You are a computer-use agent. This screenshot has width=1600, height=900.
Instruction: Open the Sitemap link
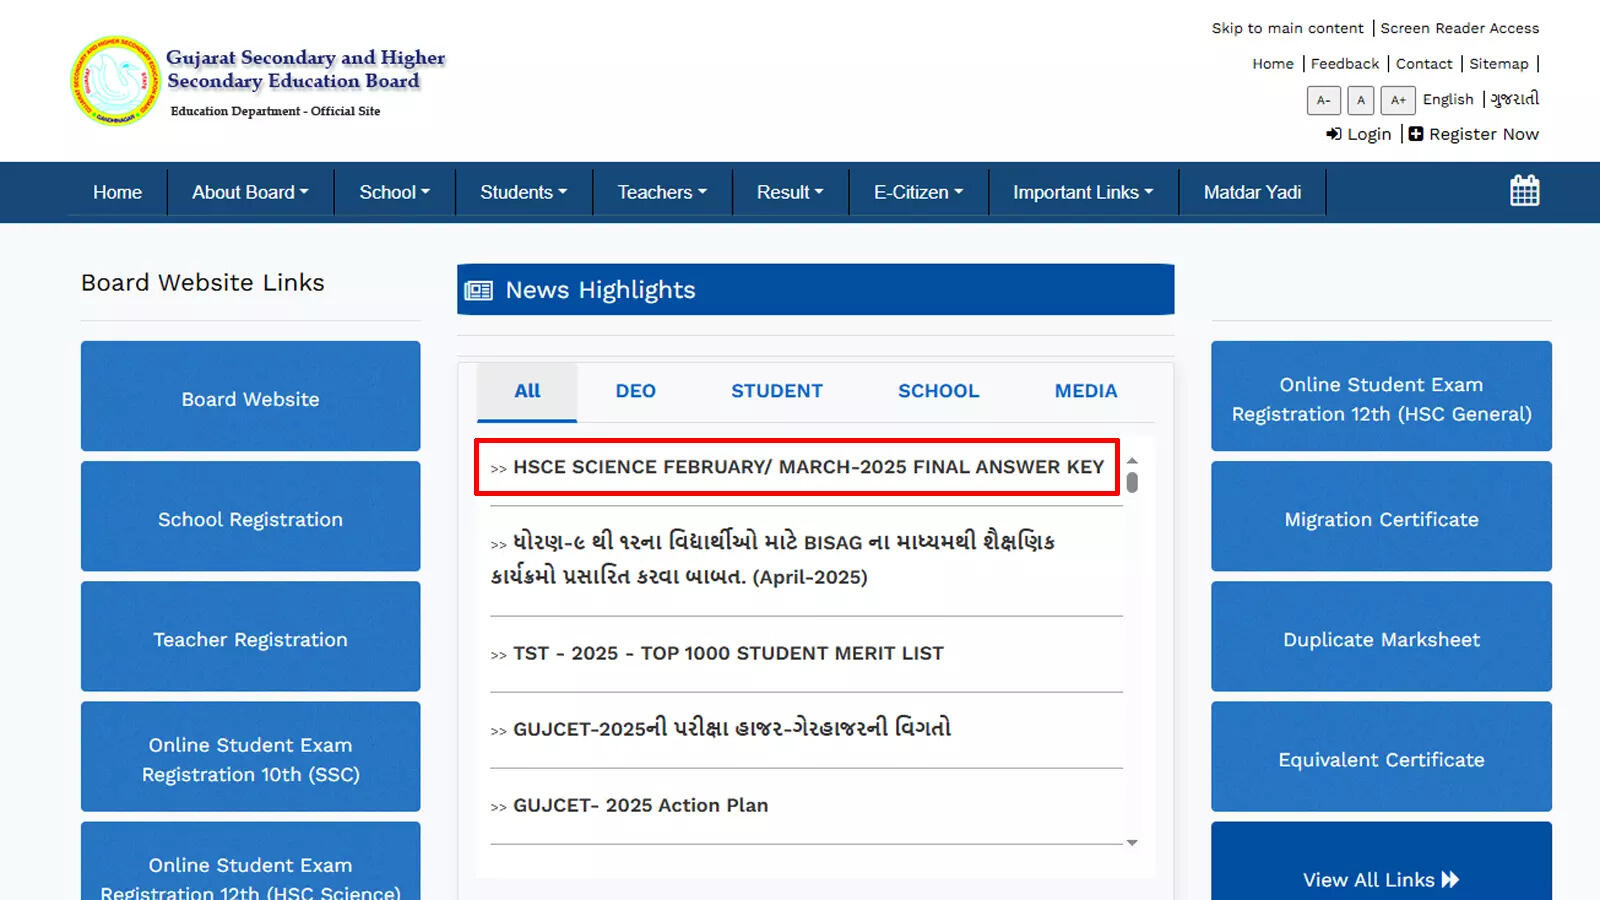[x=1498, y=64]
